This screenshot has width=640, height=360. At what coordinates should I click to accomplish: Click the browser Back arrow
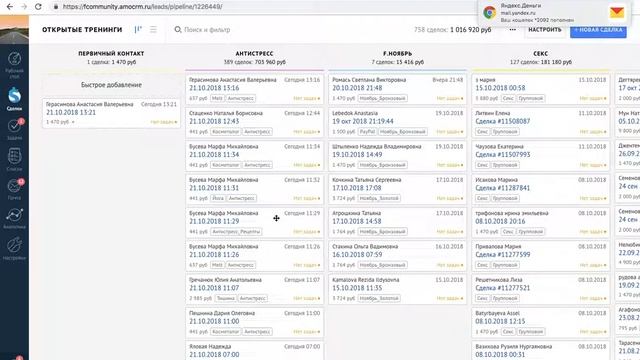click(10, 7)
